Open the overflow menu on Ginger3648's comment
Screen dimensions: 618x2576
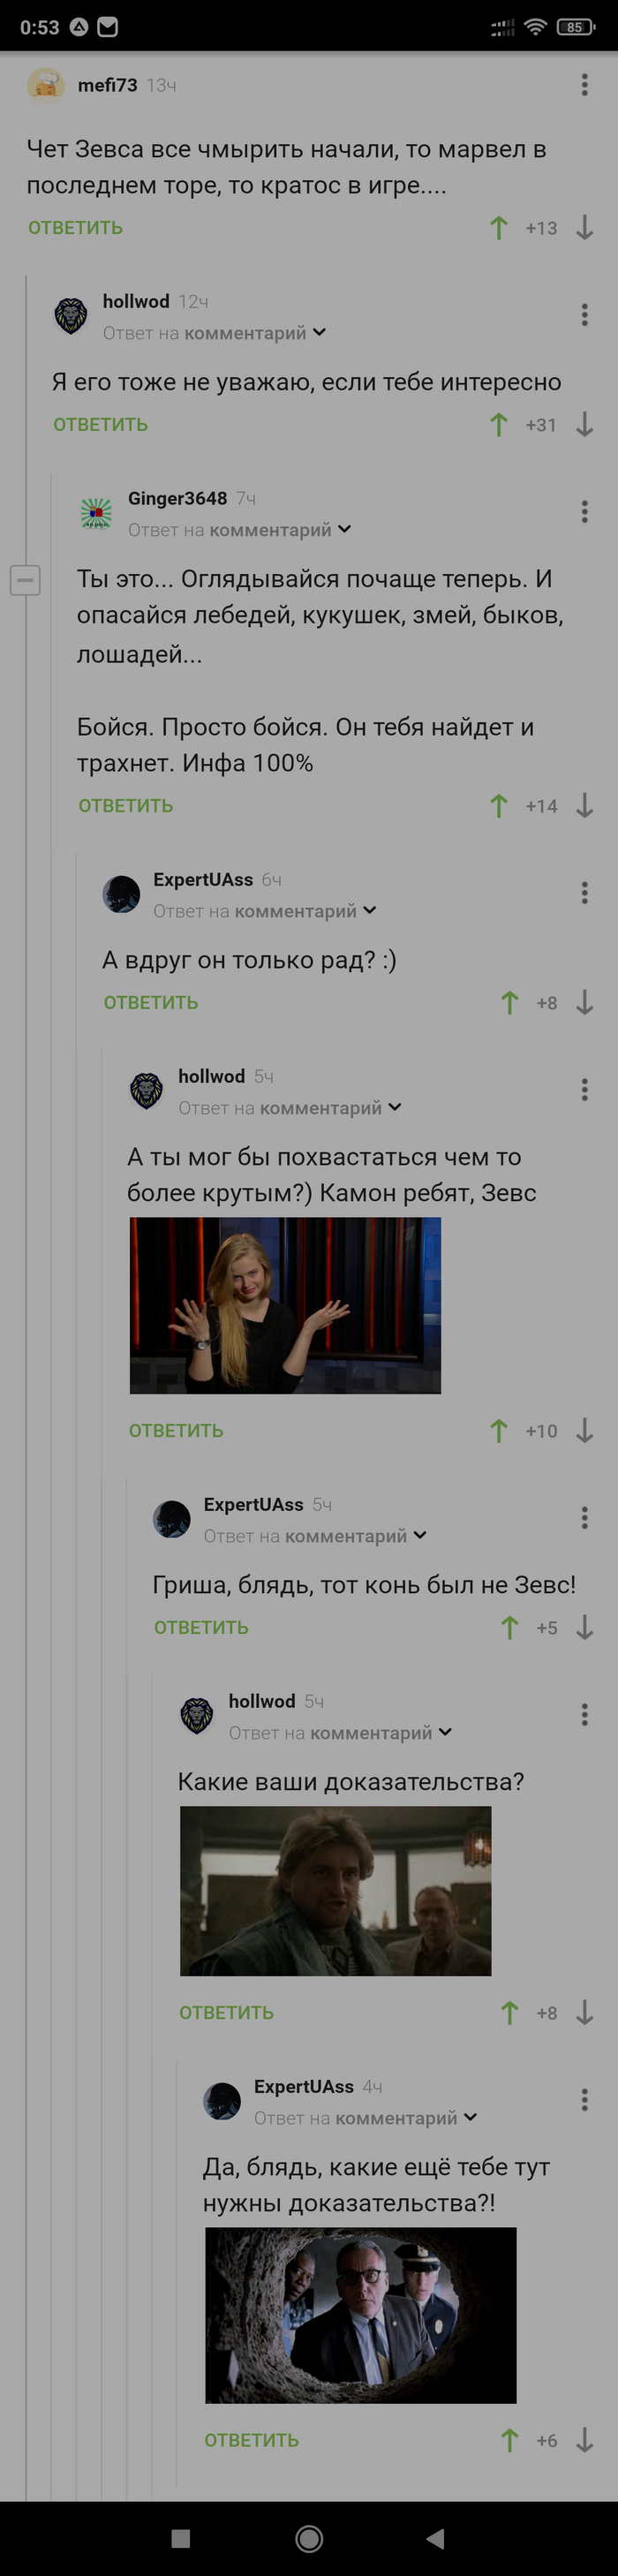pyautogui.click(x=584, y=512)
